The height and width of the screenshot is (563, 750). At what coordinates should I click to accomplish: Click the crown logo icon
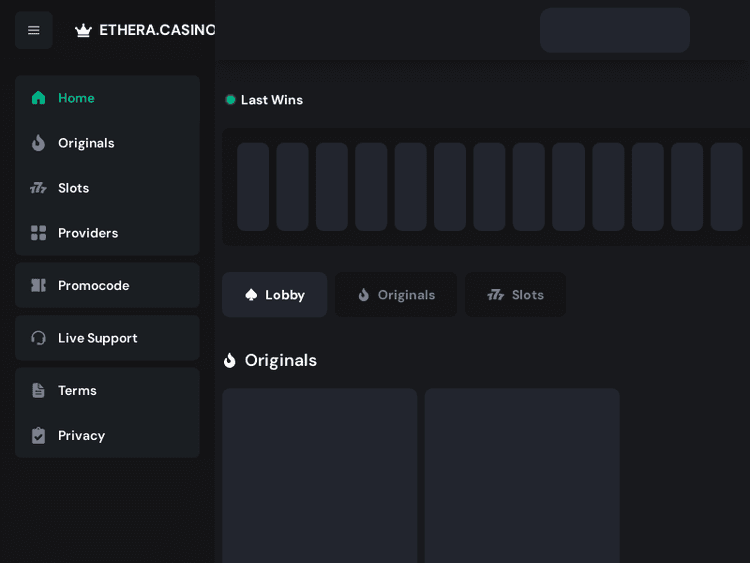[x=83, y=30]
